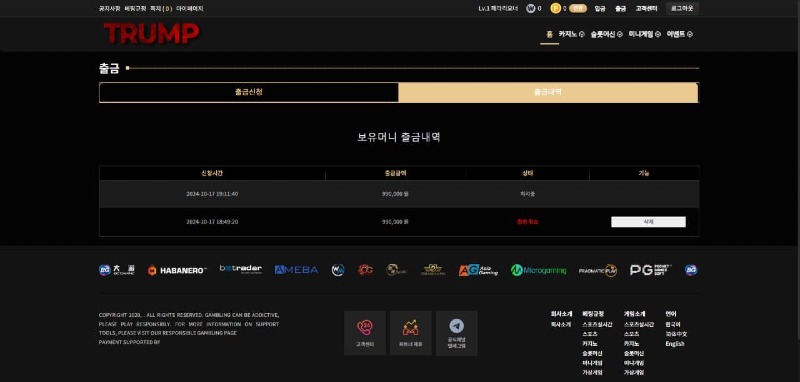The image size is (800, 382).
Task: Select the Microgaming provider logo
Action: (x=538, y=270)
